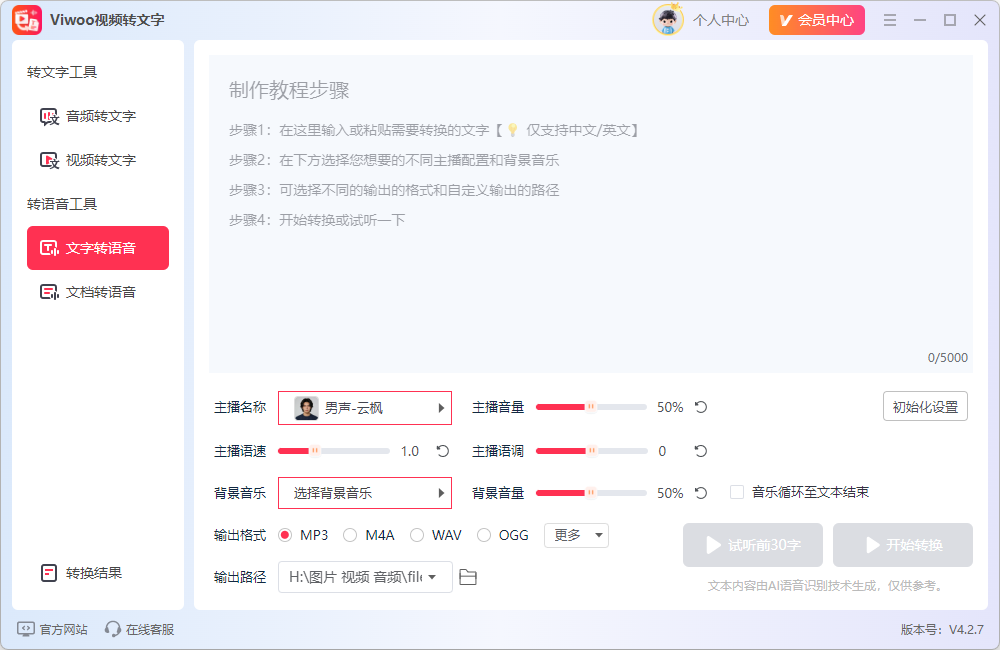
Task: Open 官方网站 link
Action: [52, 630]
